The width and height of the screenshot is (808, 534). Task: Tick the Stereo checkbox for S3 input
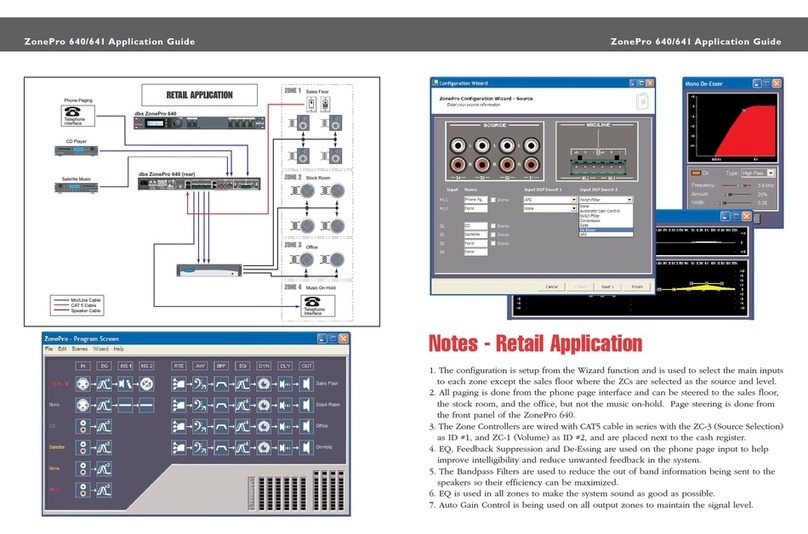(x=493, y=243)
